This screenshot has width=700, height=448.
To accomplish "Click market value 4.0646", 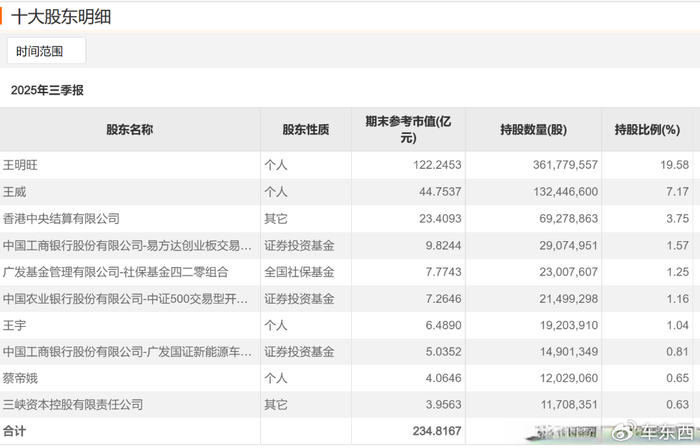I will pyautogui.click(x=443, y=378).
